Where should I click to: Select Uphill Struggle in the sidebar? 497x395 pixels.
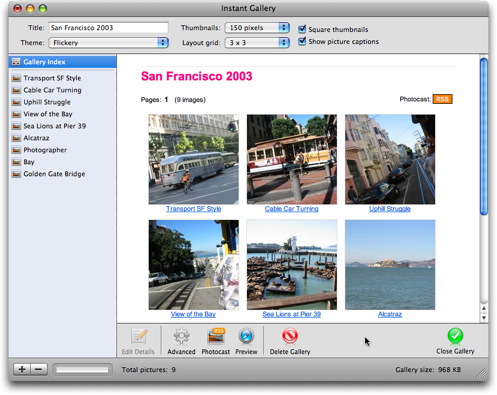coord(63,102)
